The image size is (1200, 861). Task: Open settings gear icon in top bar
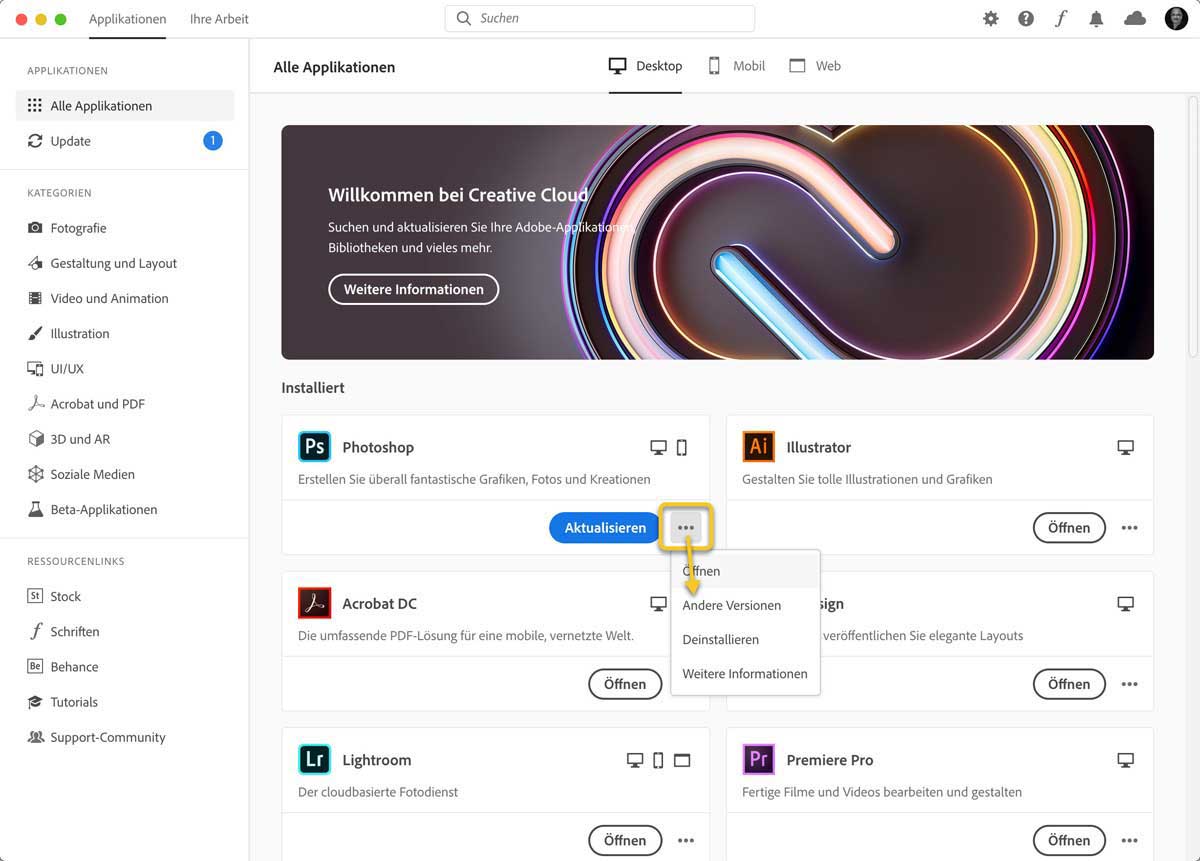pyautogui.click(x=991, y=19)
